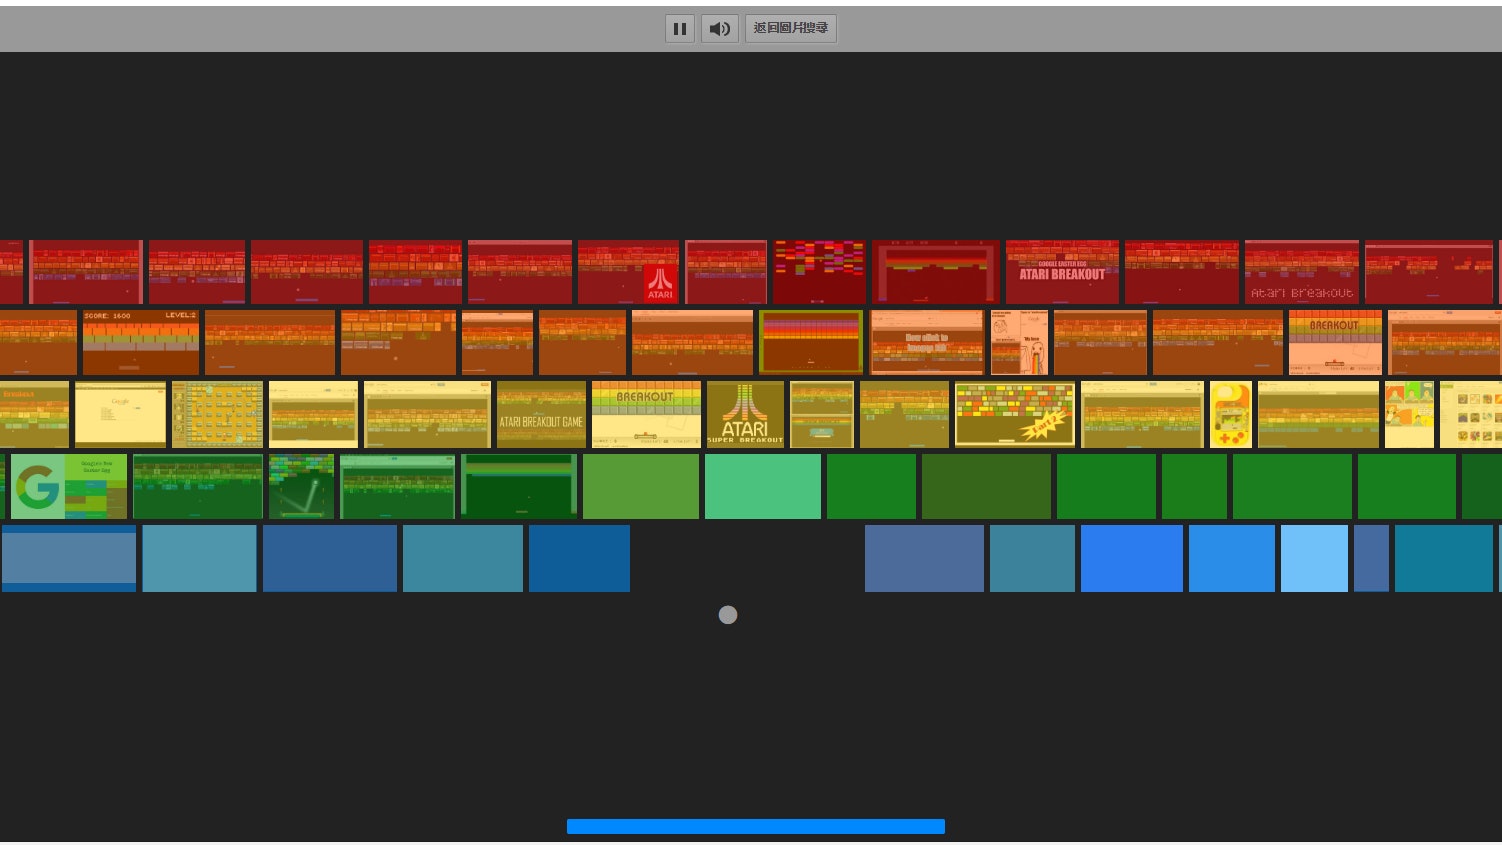The image size is (1502, 845).
Task: Click the red thumbnail with pixel-font Atari Breakout text
Action: coord(1302,272)
